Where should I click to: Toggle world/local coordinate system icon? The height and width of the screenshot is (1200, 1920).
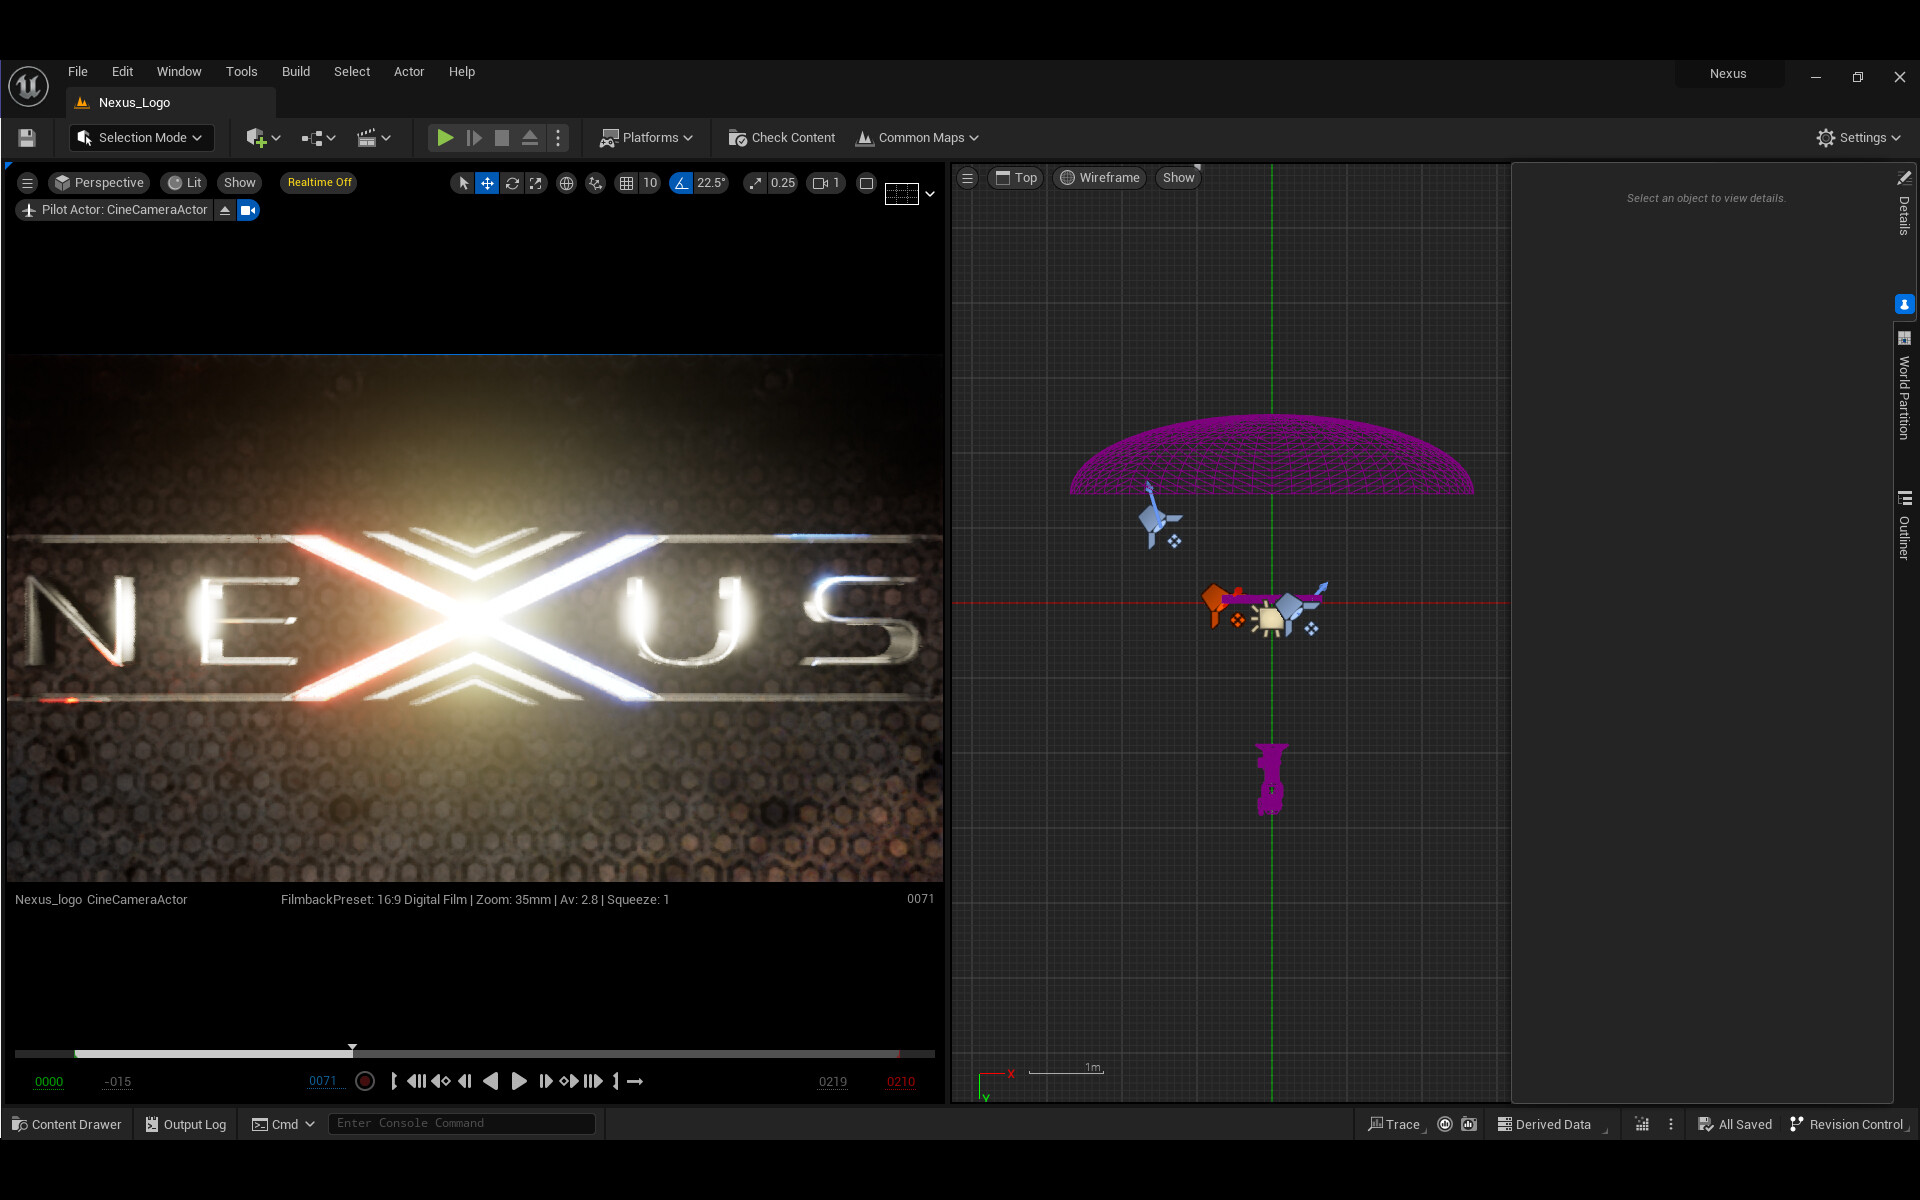pos(566,183)
